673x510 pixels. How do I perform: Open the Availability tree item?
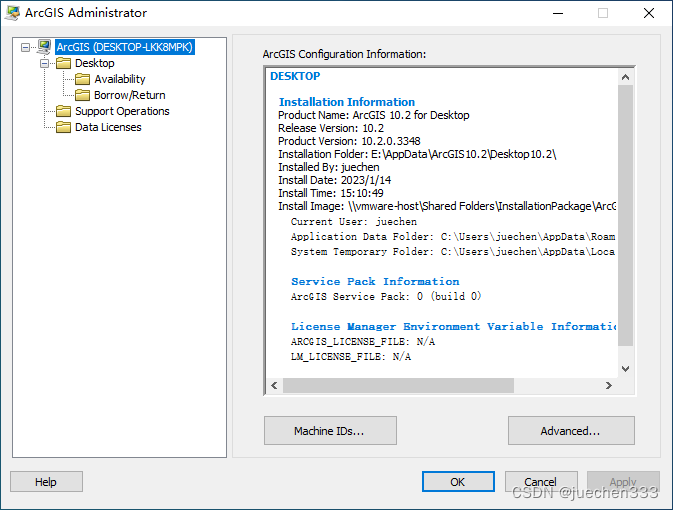click(120, 79)
